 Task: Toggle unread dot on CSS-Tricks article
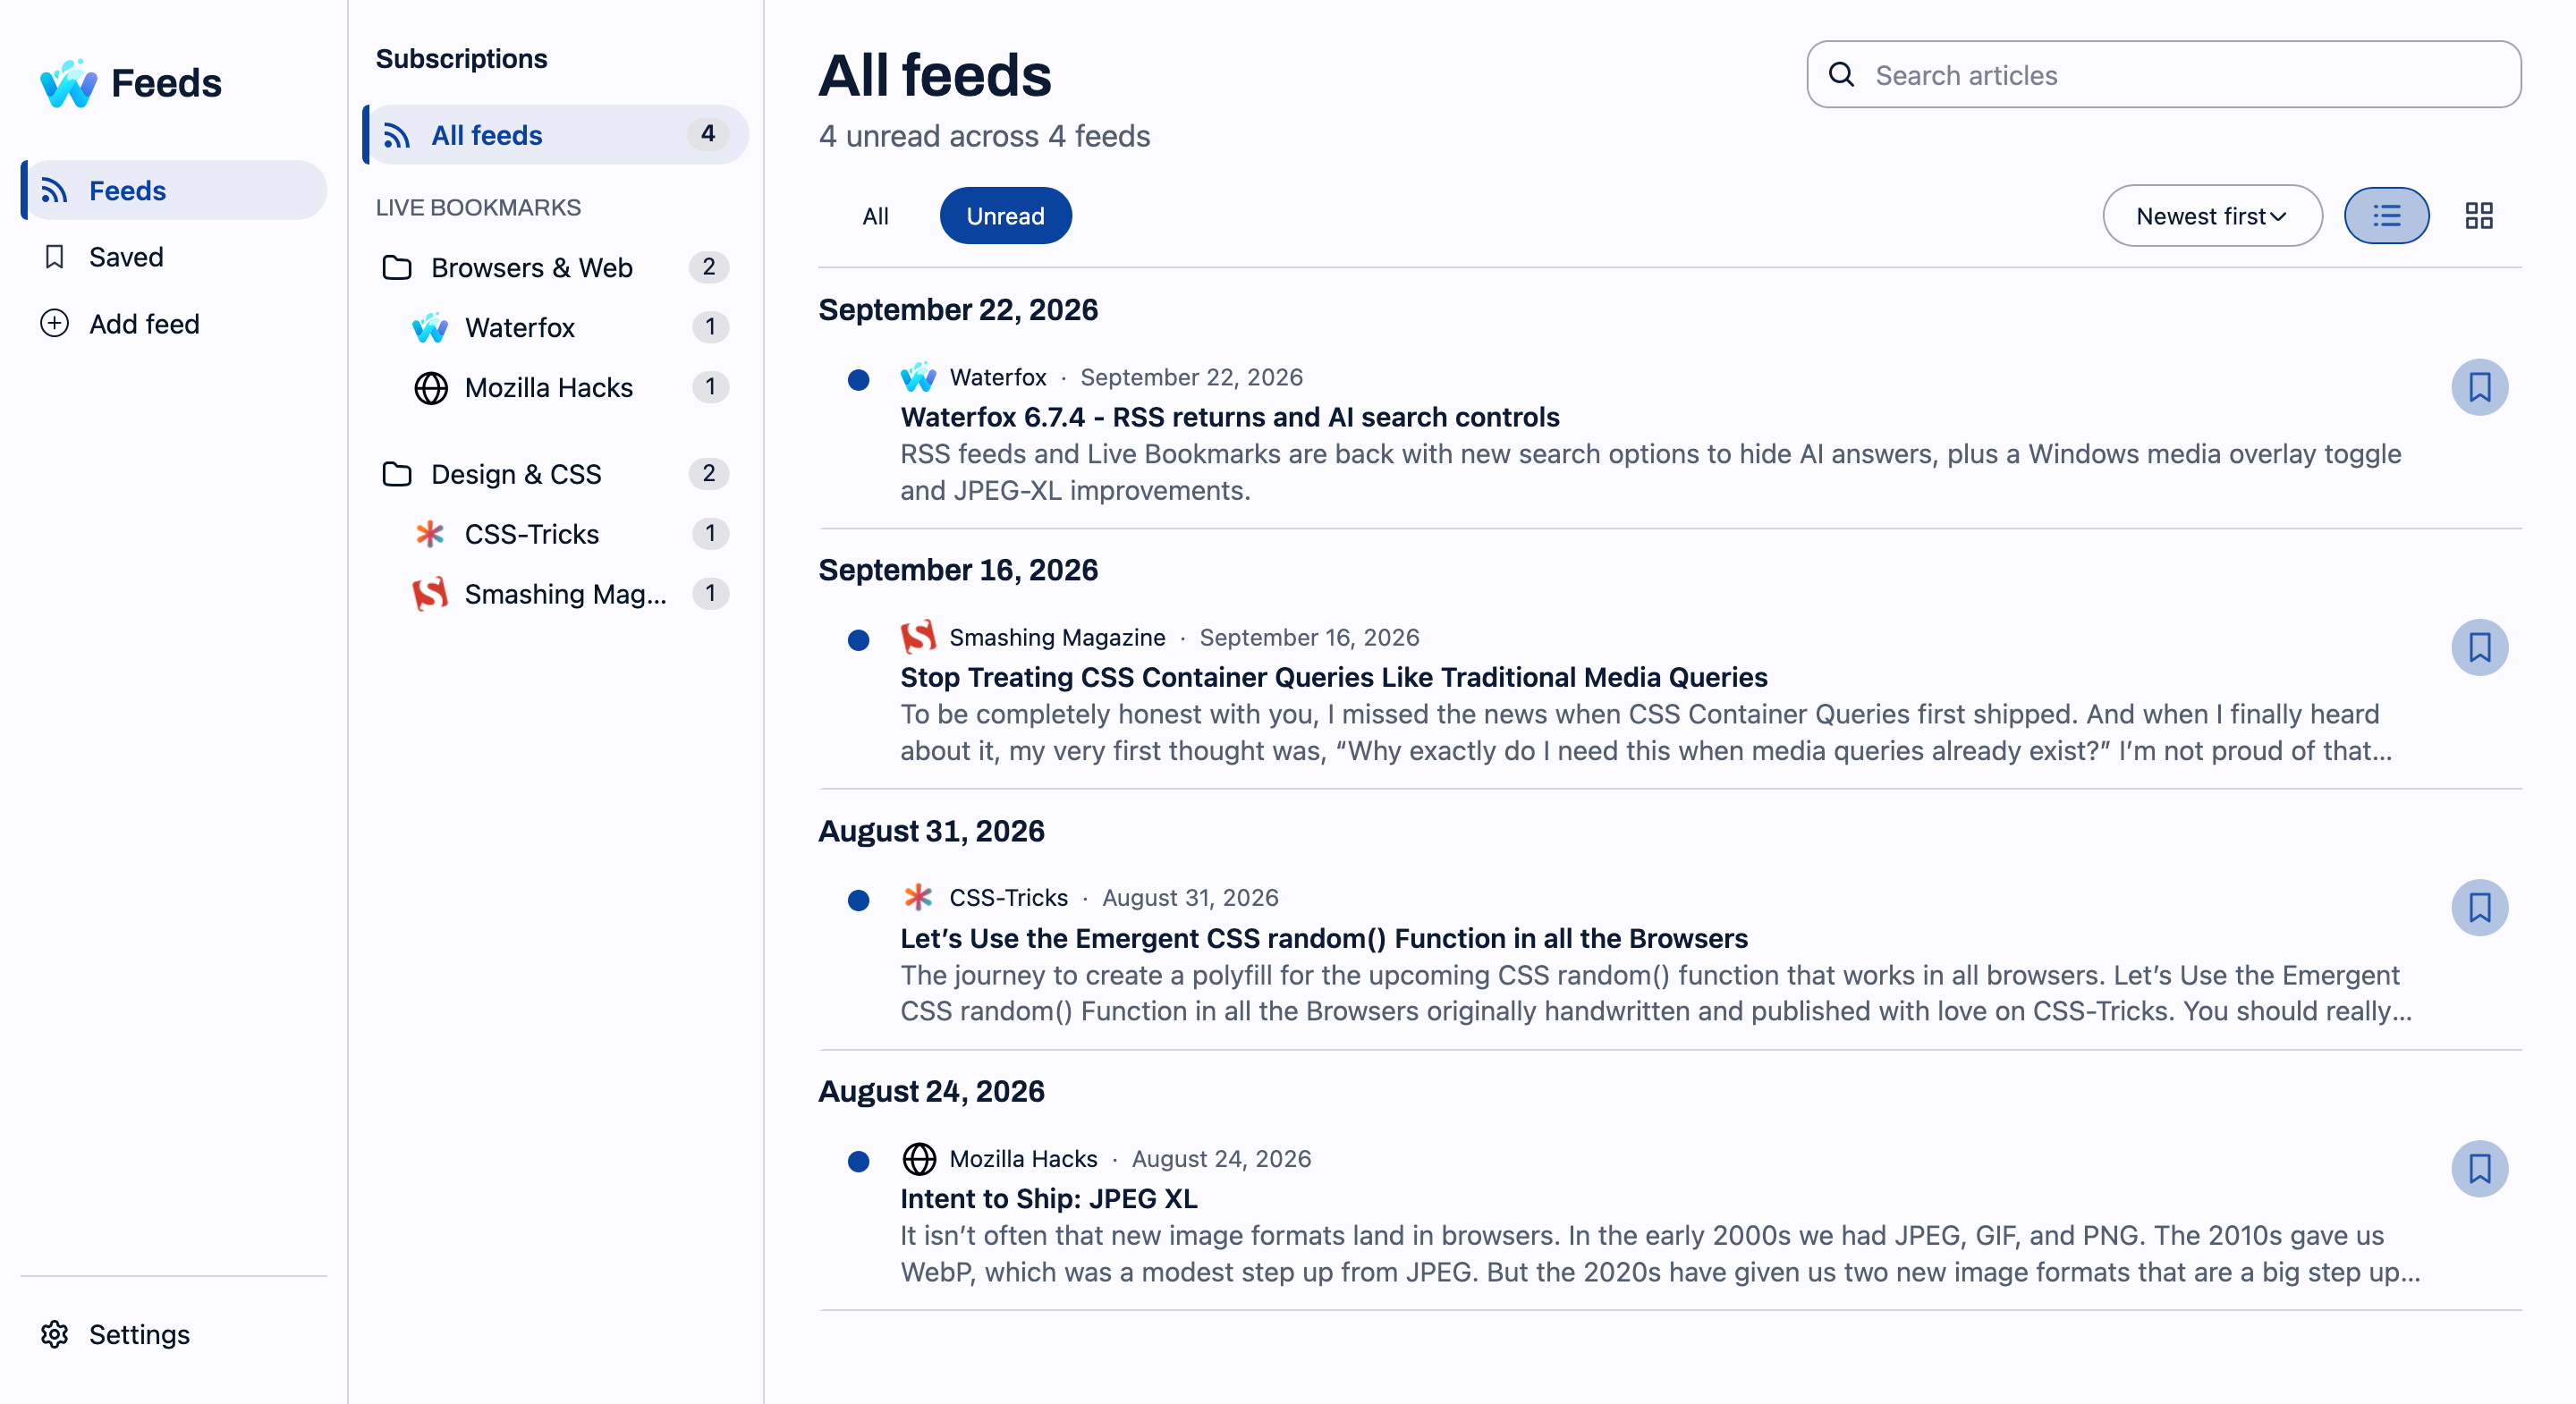(x=858, y=901)
